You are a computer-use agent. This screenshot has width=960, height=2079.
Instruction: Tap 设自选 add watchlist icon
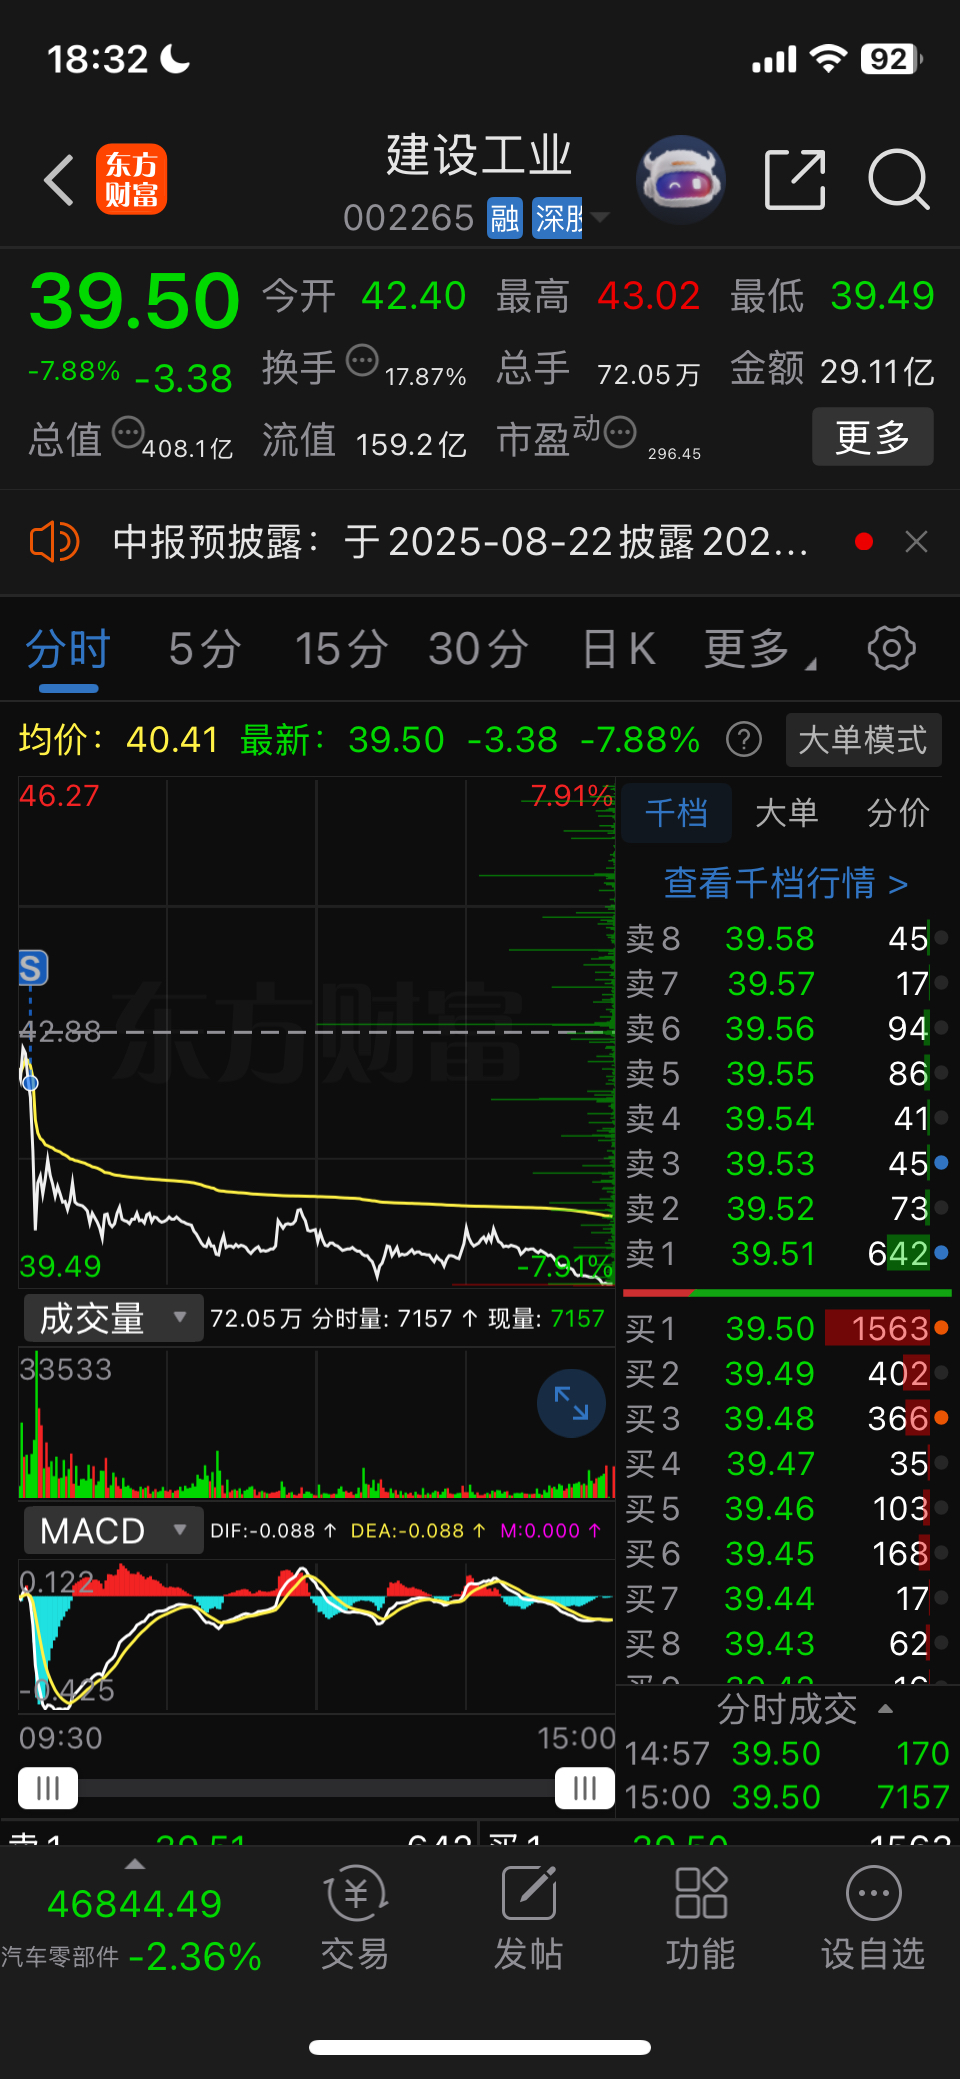click(x=873, y=1917)
